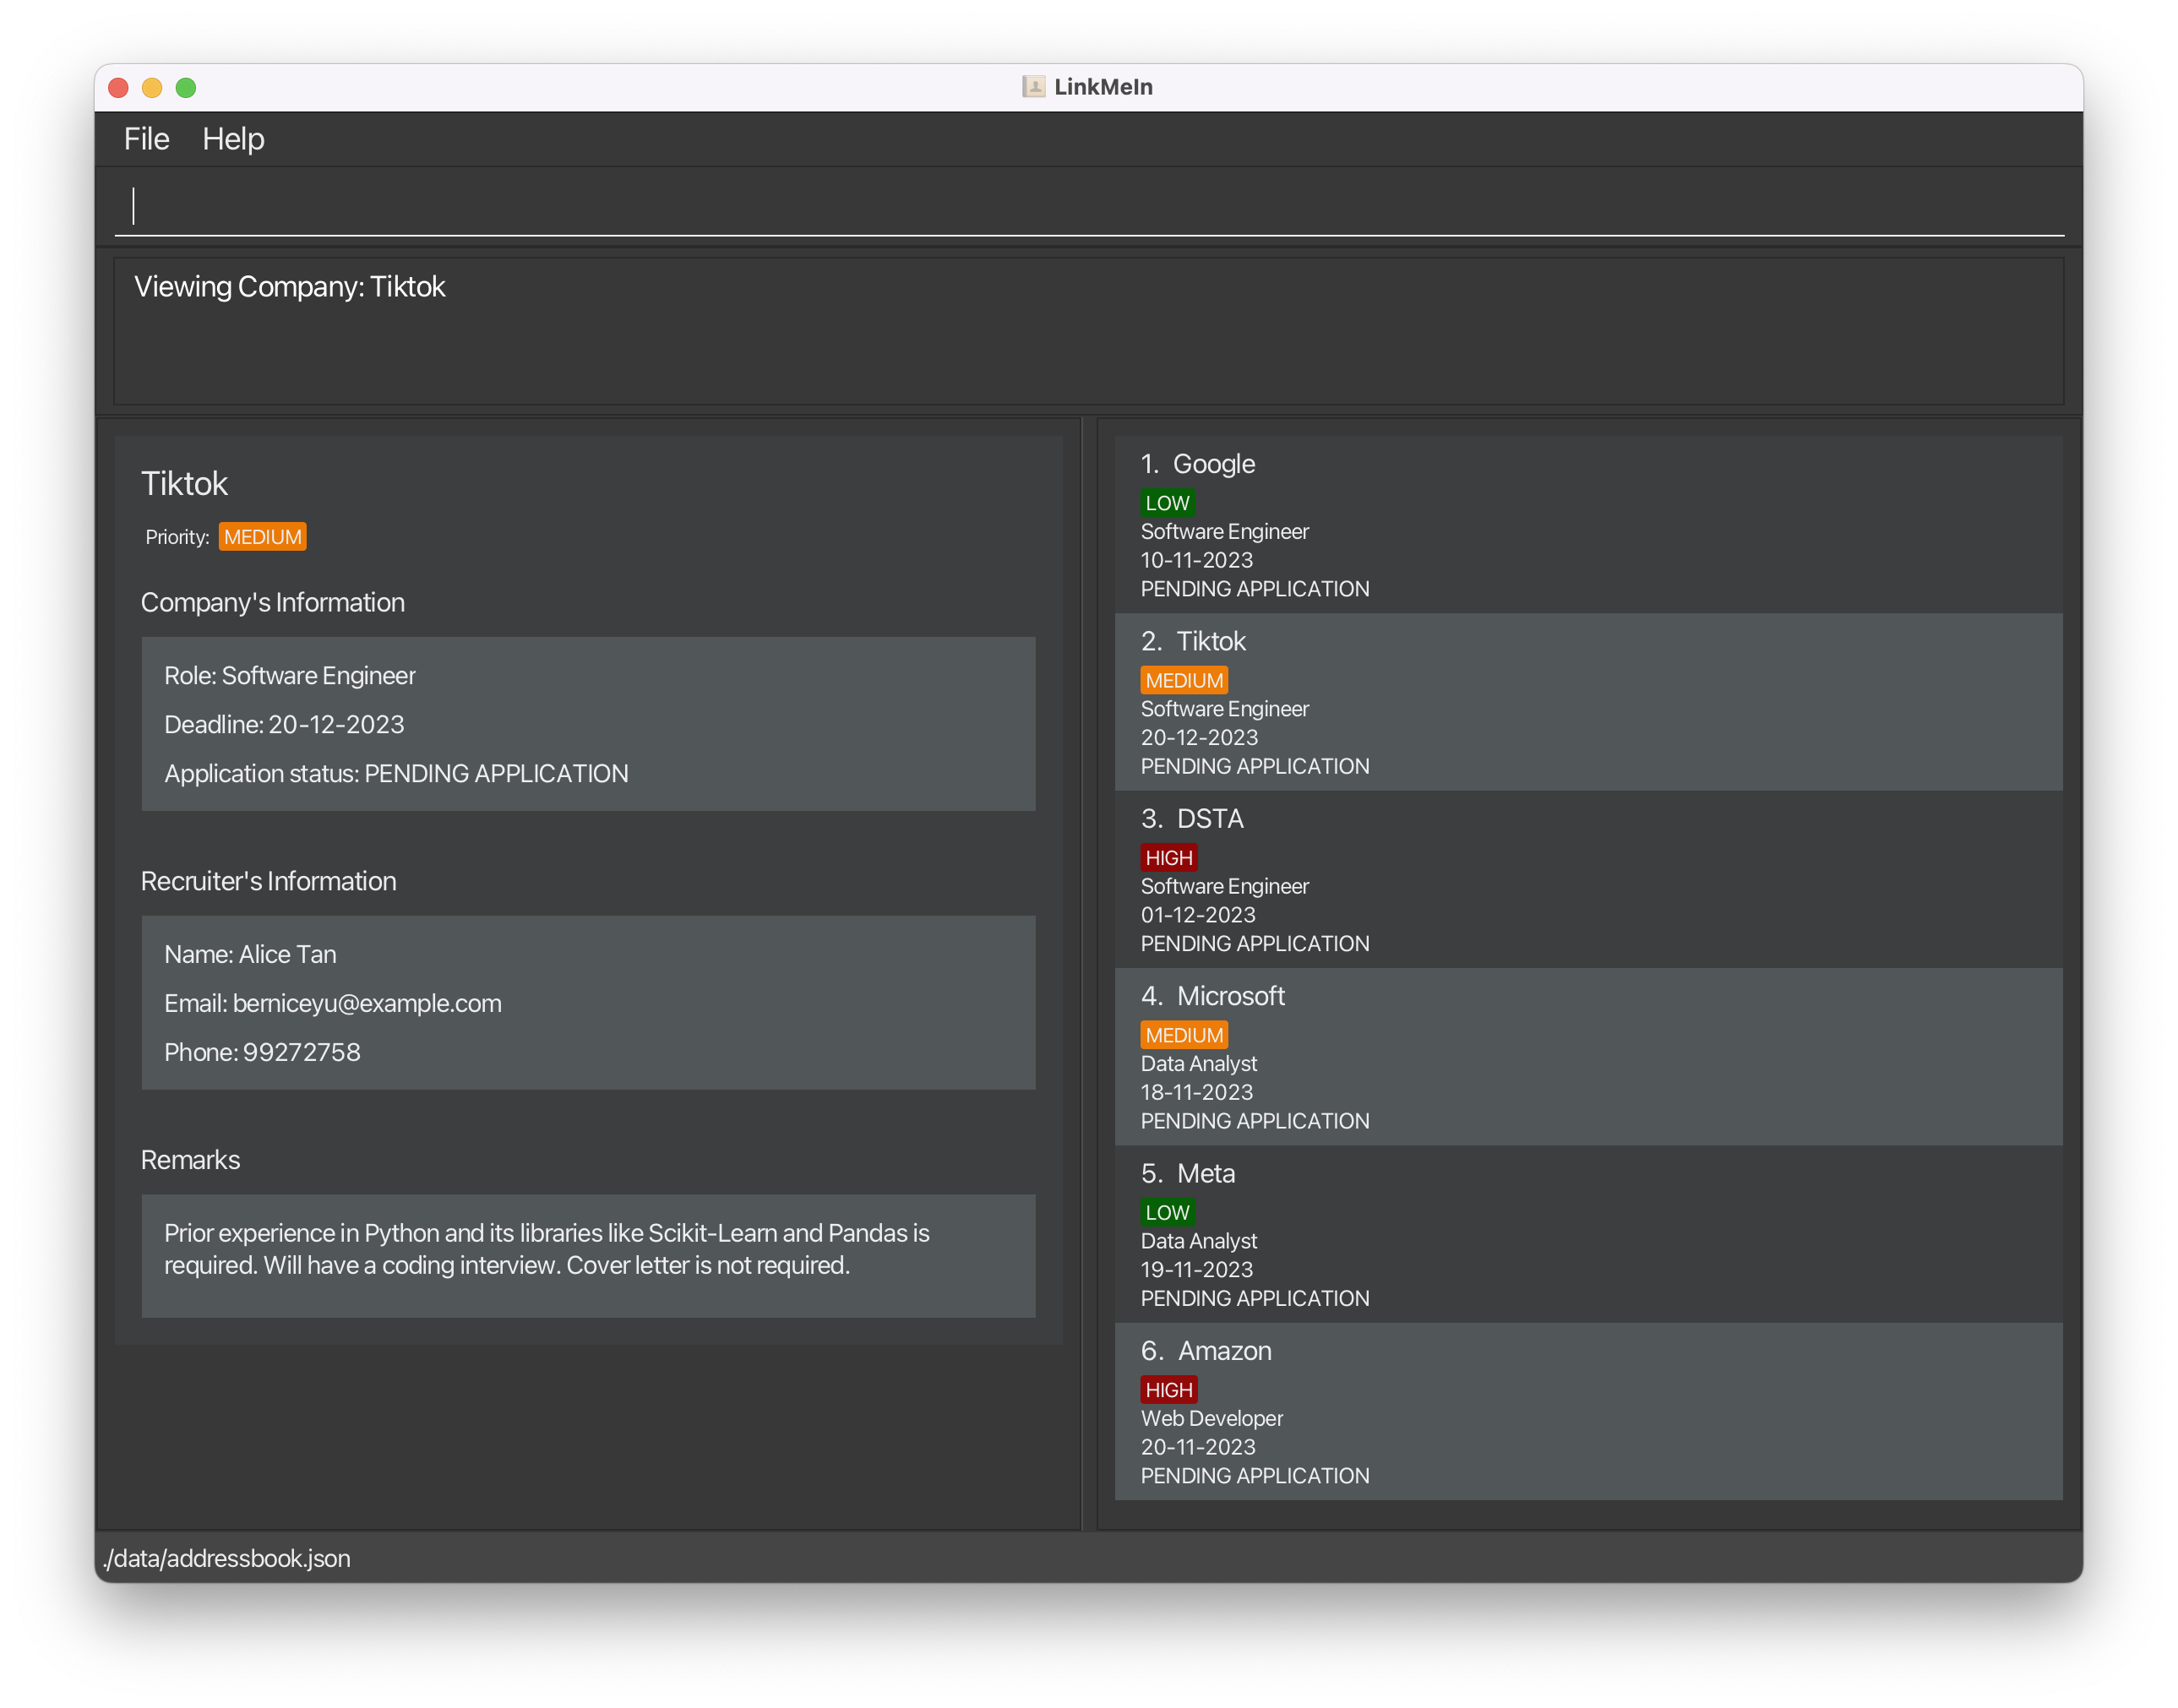
Task: Click the Tiktok heading in detail panel
Action: [x=184, y=484]
